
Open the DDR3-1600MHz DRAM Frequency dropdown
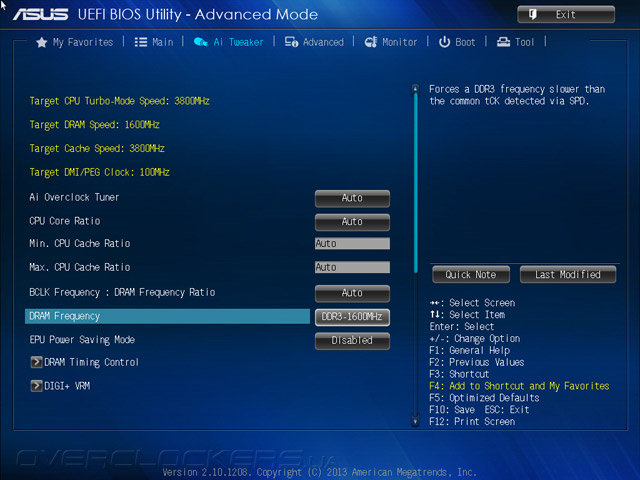[352, 317]
